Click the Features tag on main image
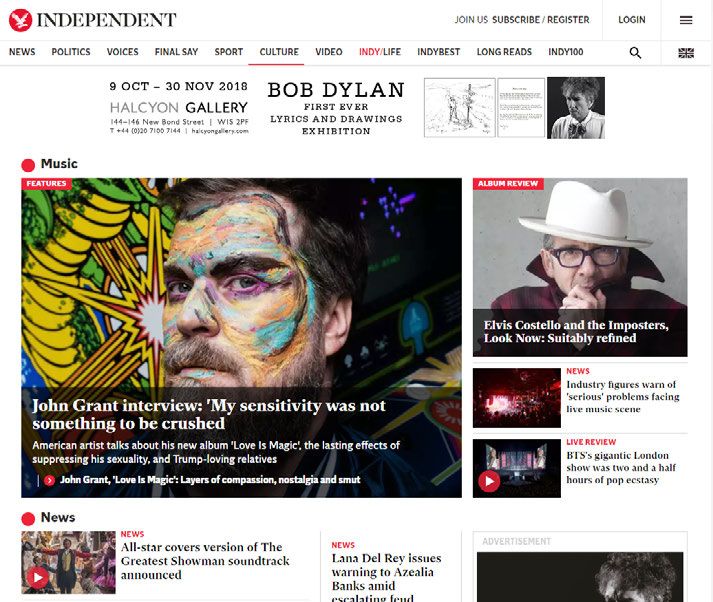 46,183
